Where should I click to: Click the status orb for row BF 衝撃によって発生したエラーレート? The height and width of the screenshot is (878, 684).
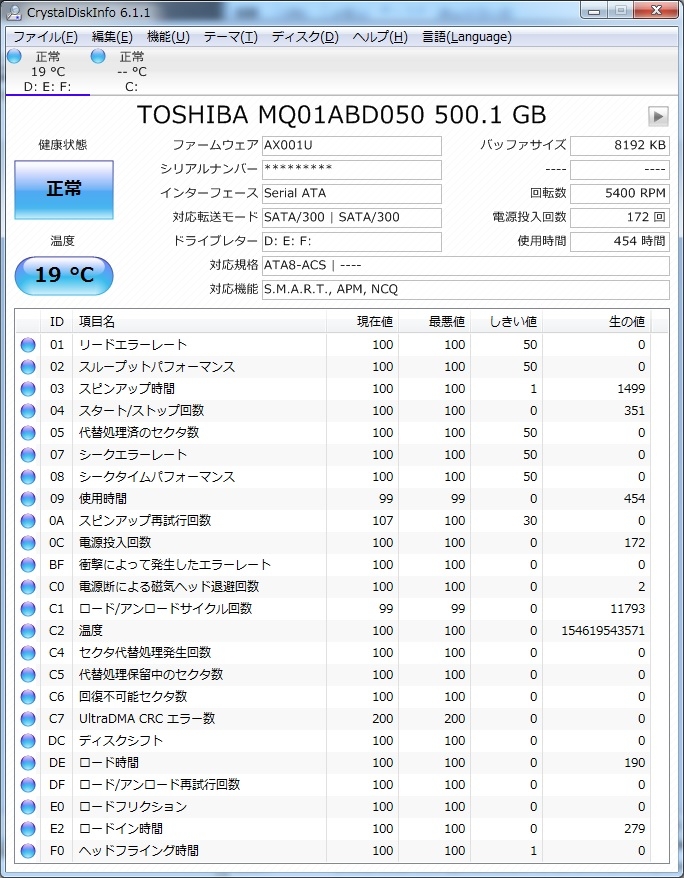click(x=28, y=565)
